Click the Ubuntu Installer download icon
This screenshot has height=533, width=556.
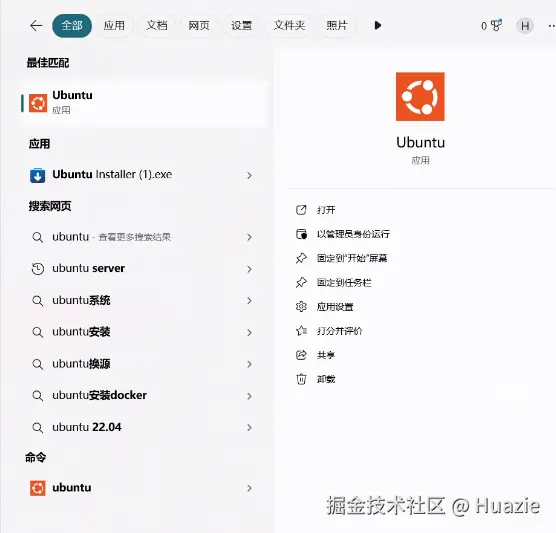click(x=38, y=175)
